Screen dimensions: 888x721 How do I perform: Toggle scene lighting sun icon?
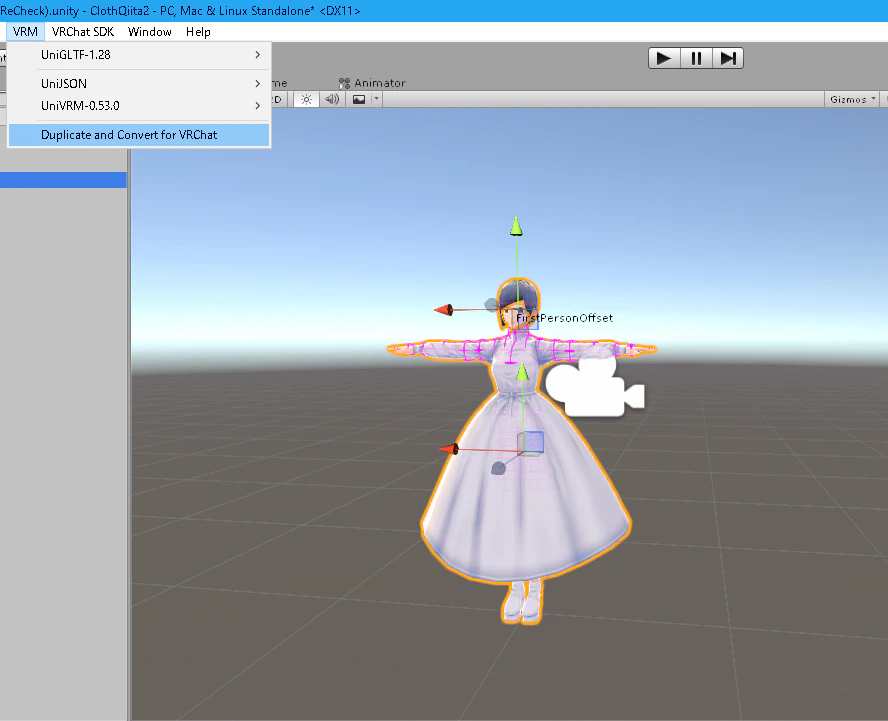[306, 100]
